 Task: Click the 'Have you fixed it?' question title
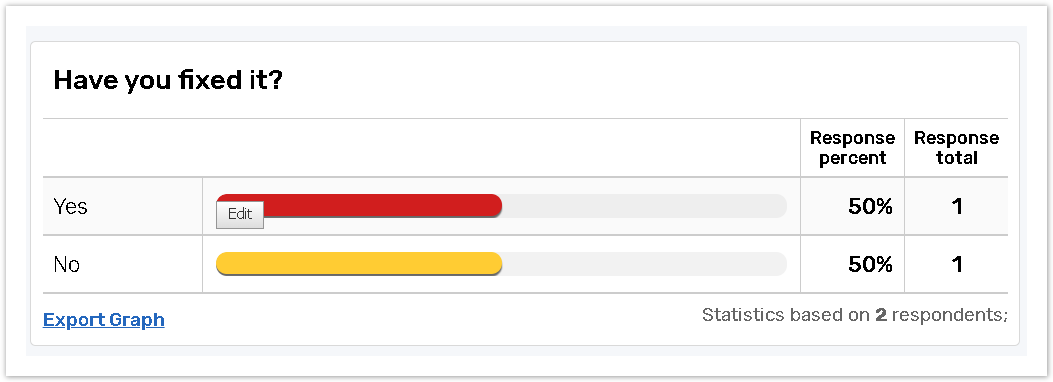tap(168, 81)
